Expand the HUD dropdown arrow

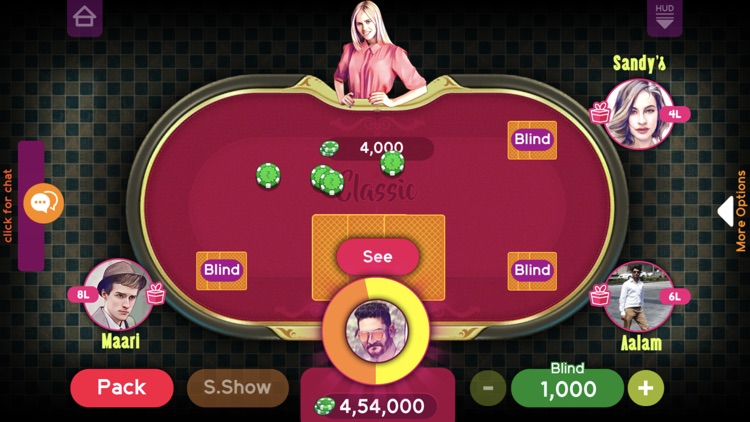click(664, 17)
